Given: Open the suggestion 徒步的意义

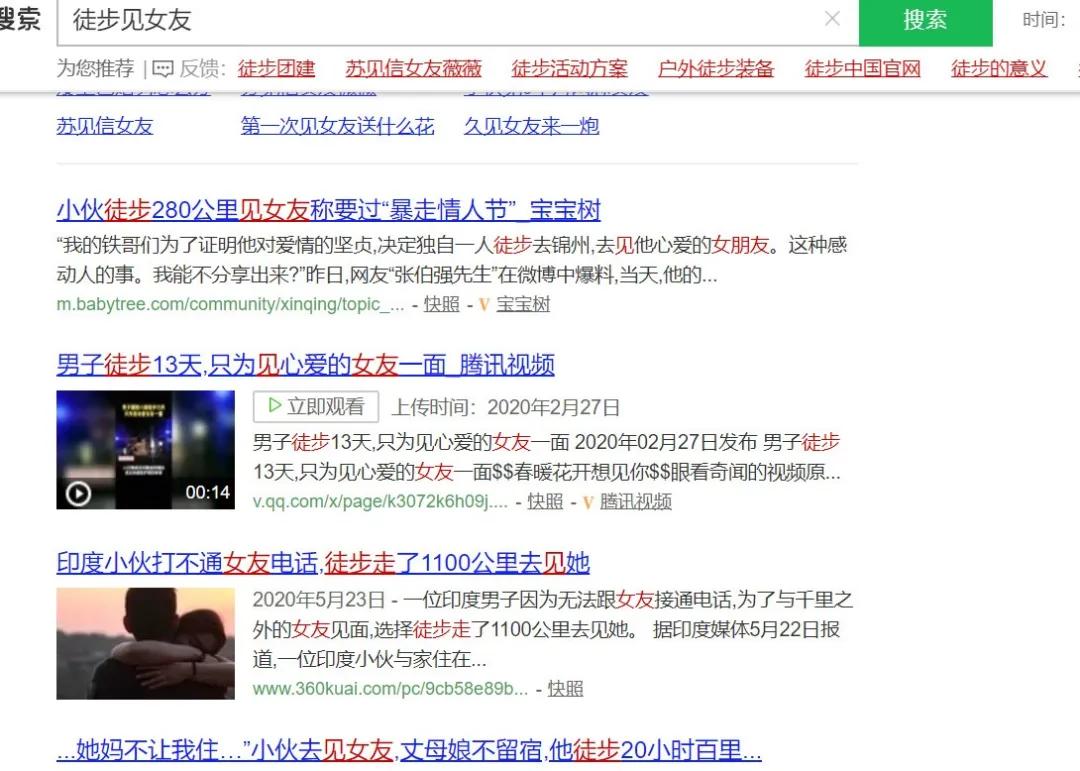Looking at the screenshot, I should 998,69.
